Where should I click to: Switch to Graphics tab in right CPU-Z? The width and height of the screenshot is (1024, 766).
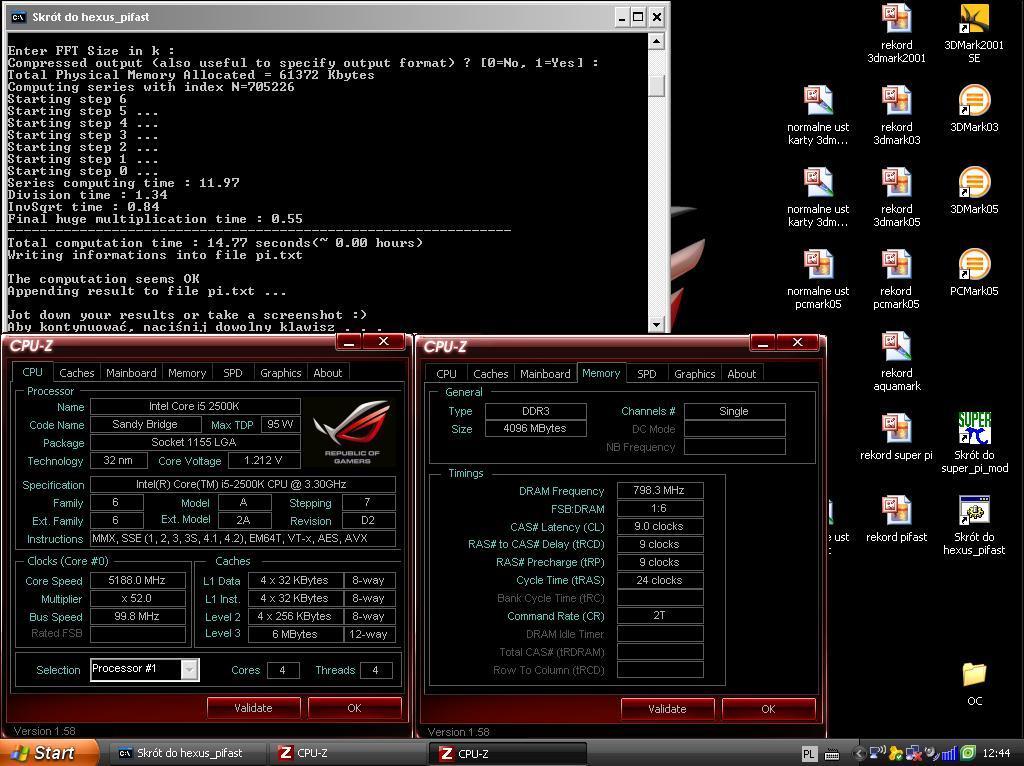(x=694, y=374)
